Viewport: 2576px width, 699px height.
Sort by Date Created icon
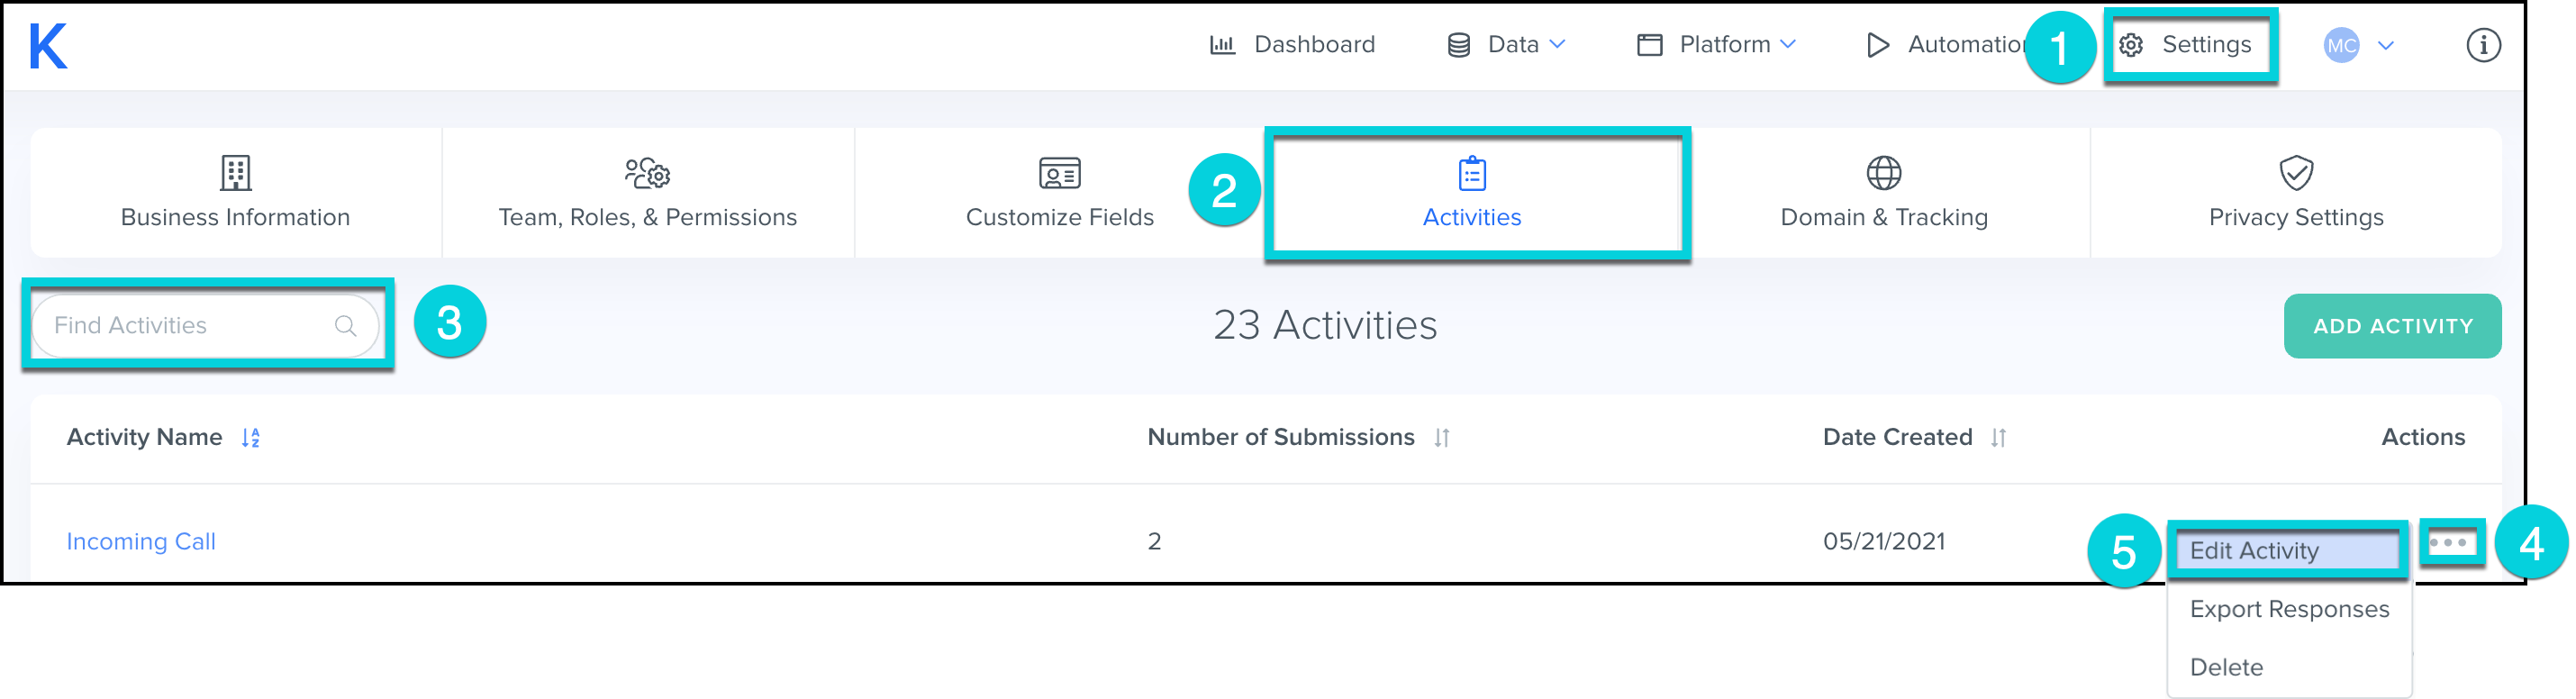point(1998,438)
